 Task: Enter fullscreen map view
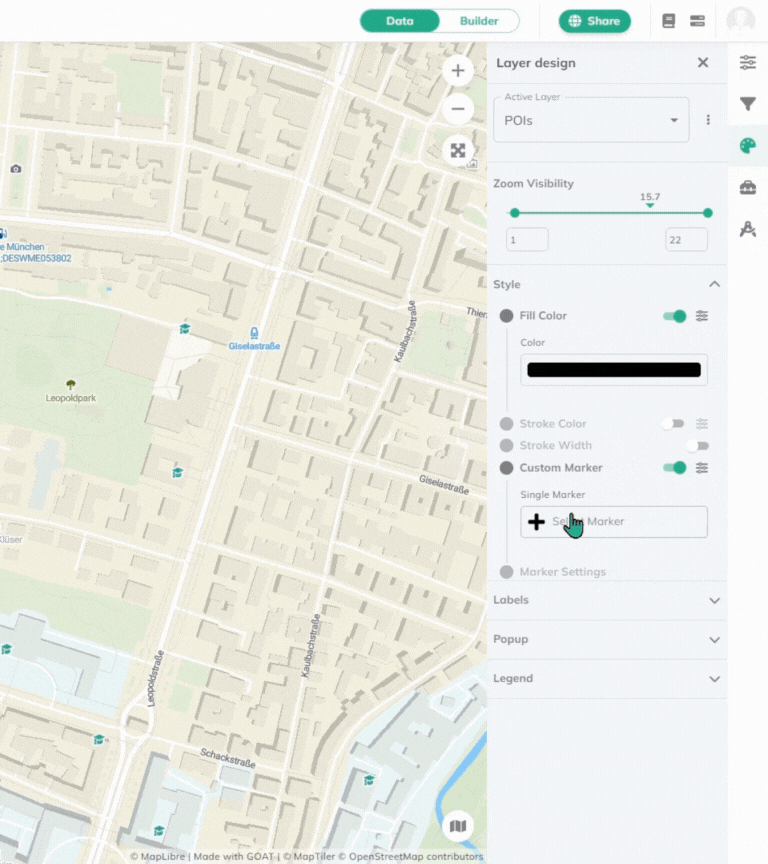point(457,150)
